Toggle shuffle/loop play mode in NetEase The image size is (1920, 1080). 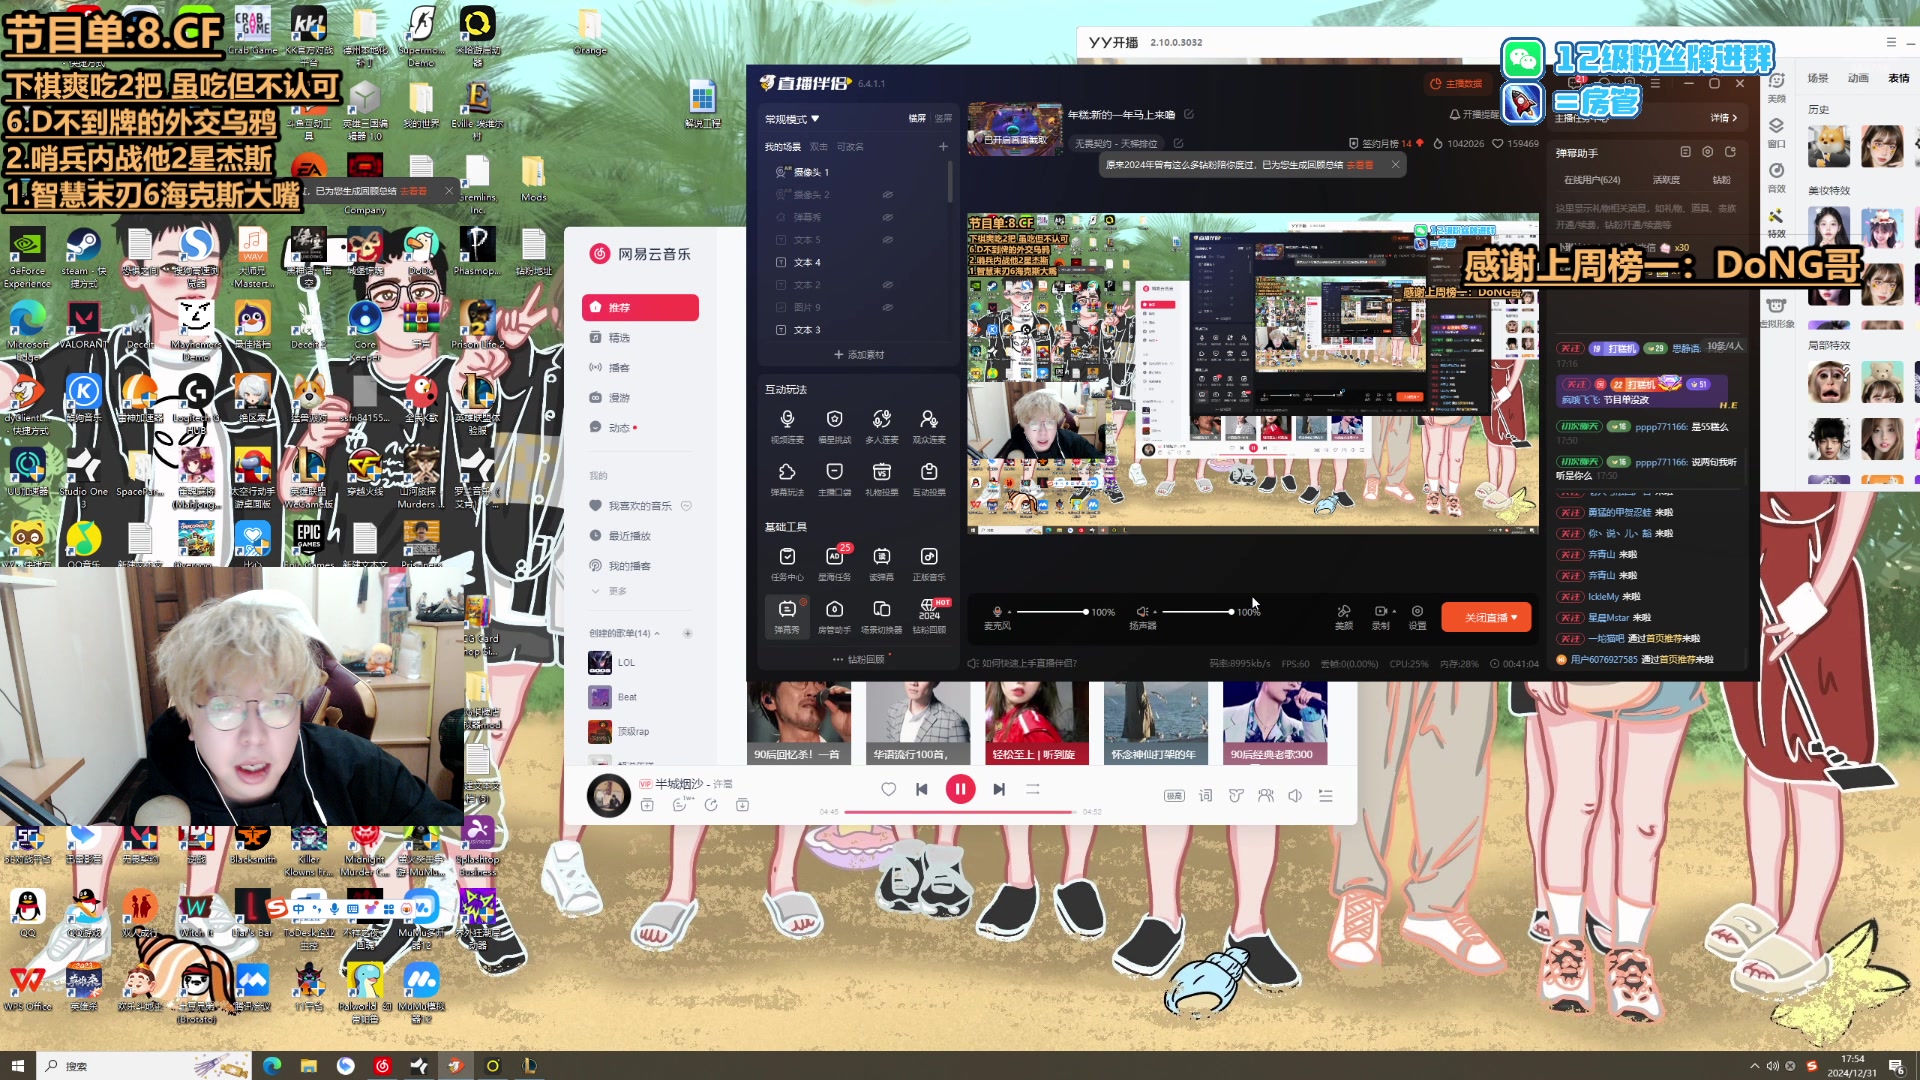coord(1033,789)
